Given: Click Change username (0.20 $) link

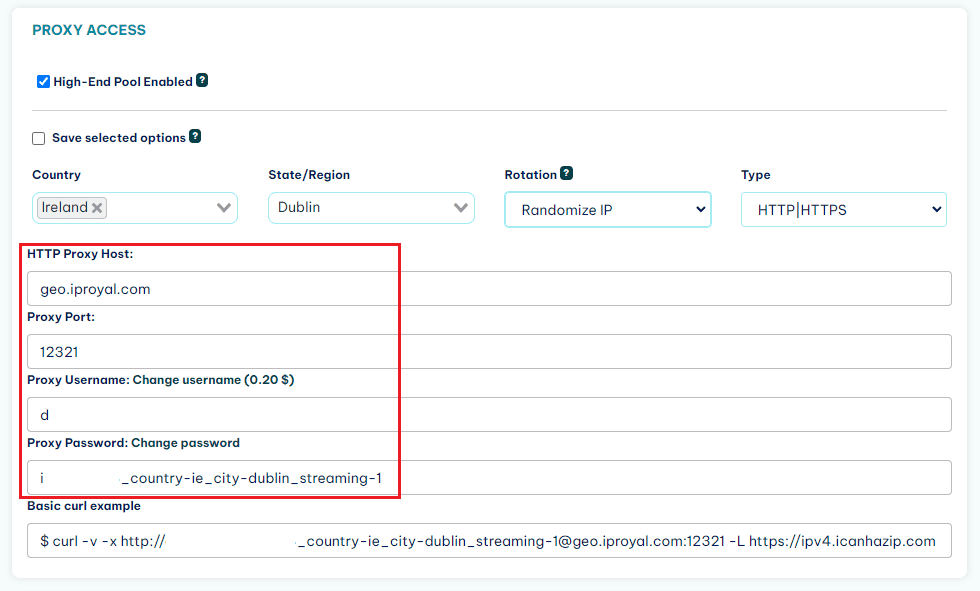Looking at the screenshot, I should click(213, 380).
